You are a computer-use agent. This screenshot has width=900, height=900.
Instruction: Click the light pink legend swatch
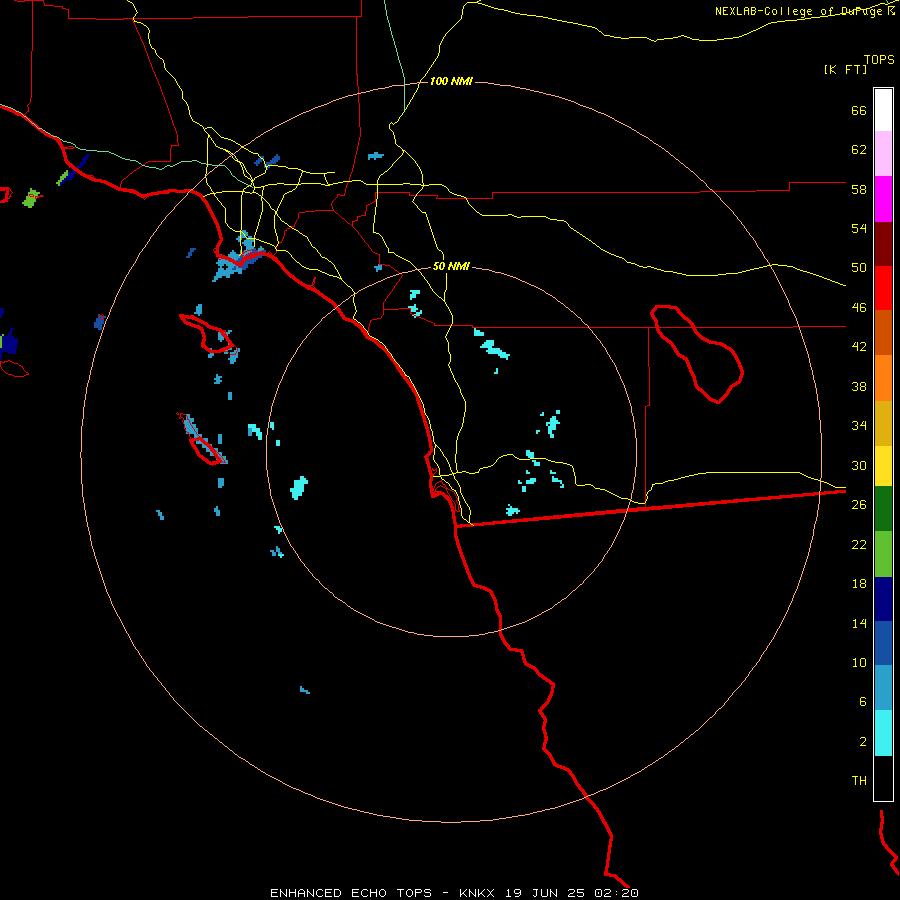(x=883, y=154)
